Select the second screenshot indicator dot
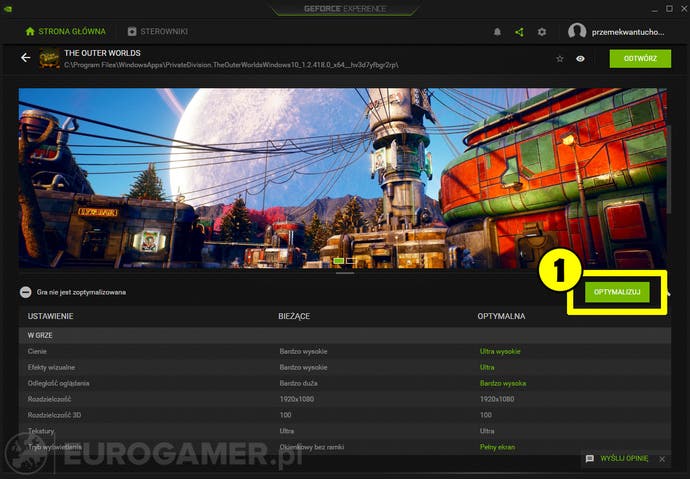The width and height of the screenshot is (690, 479). click(351, 261)
